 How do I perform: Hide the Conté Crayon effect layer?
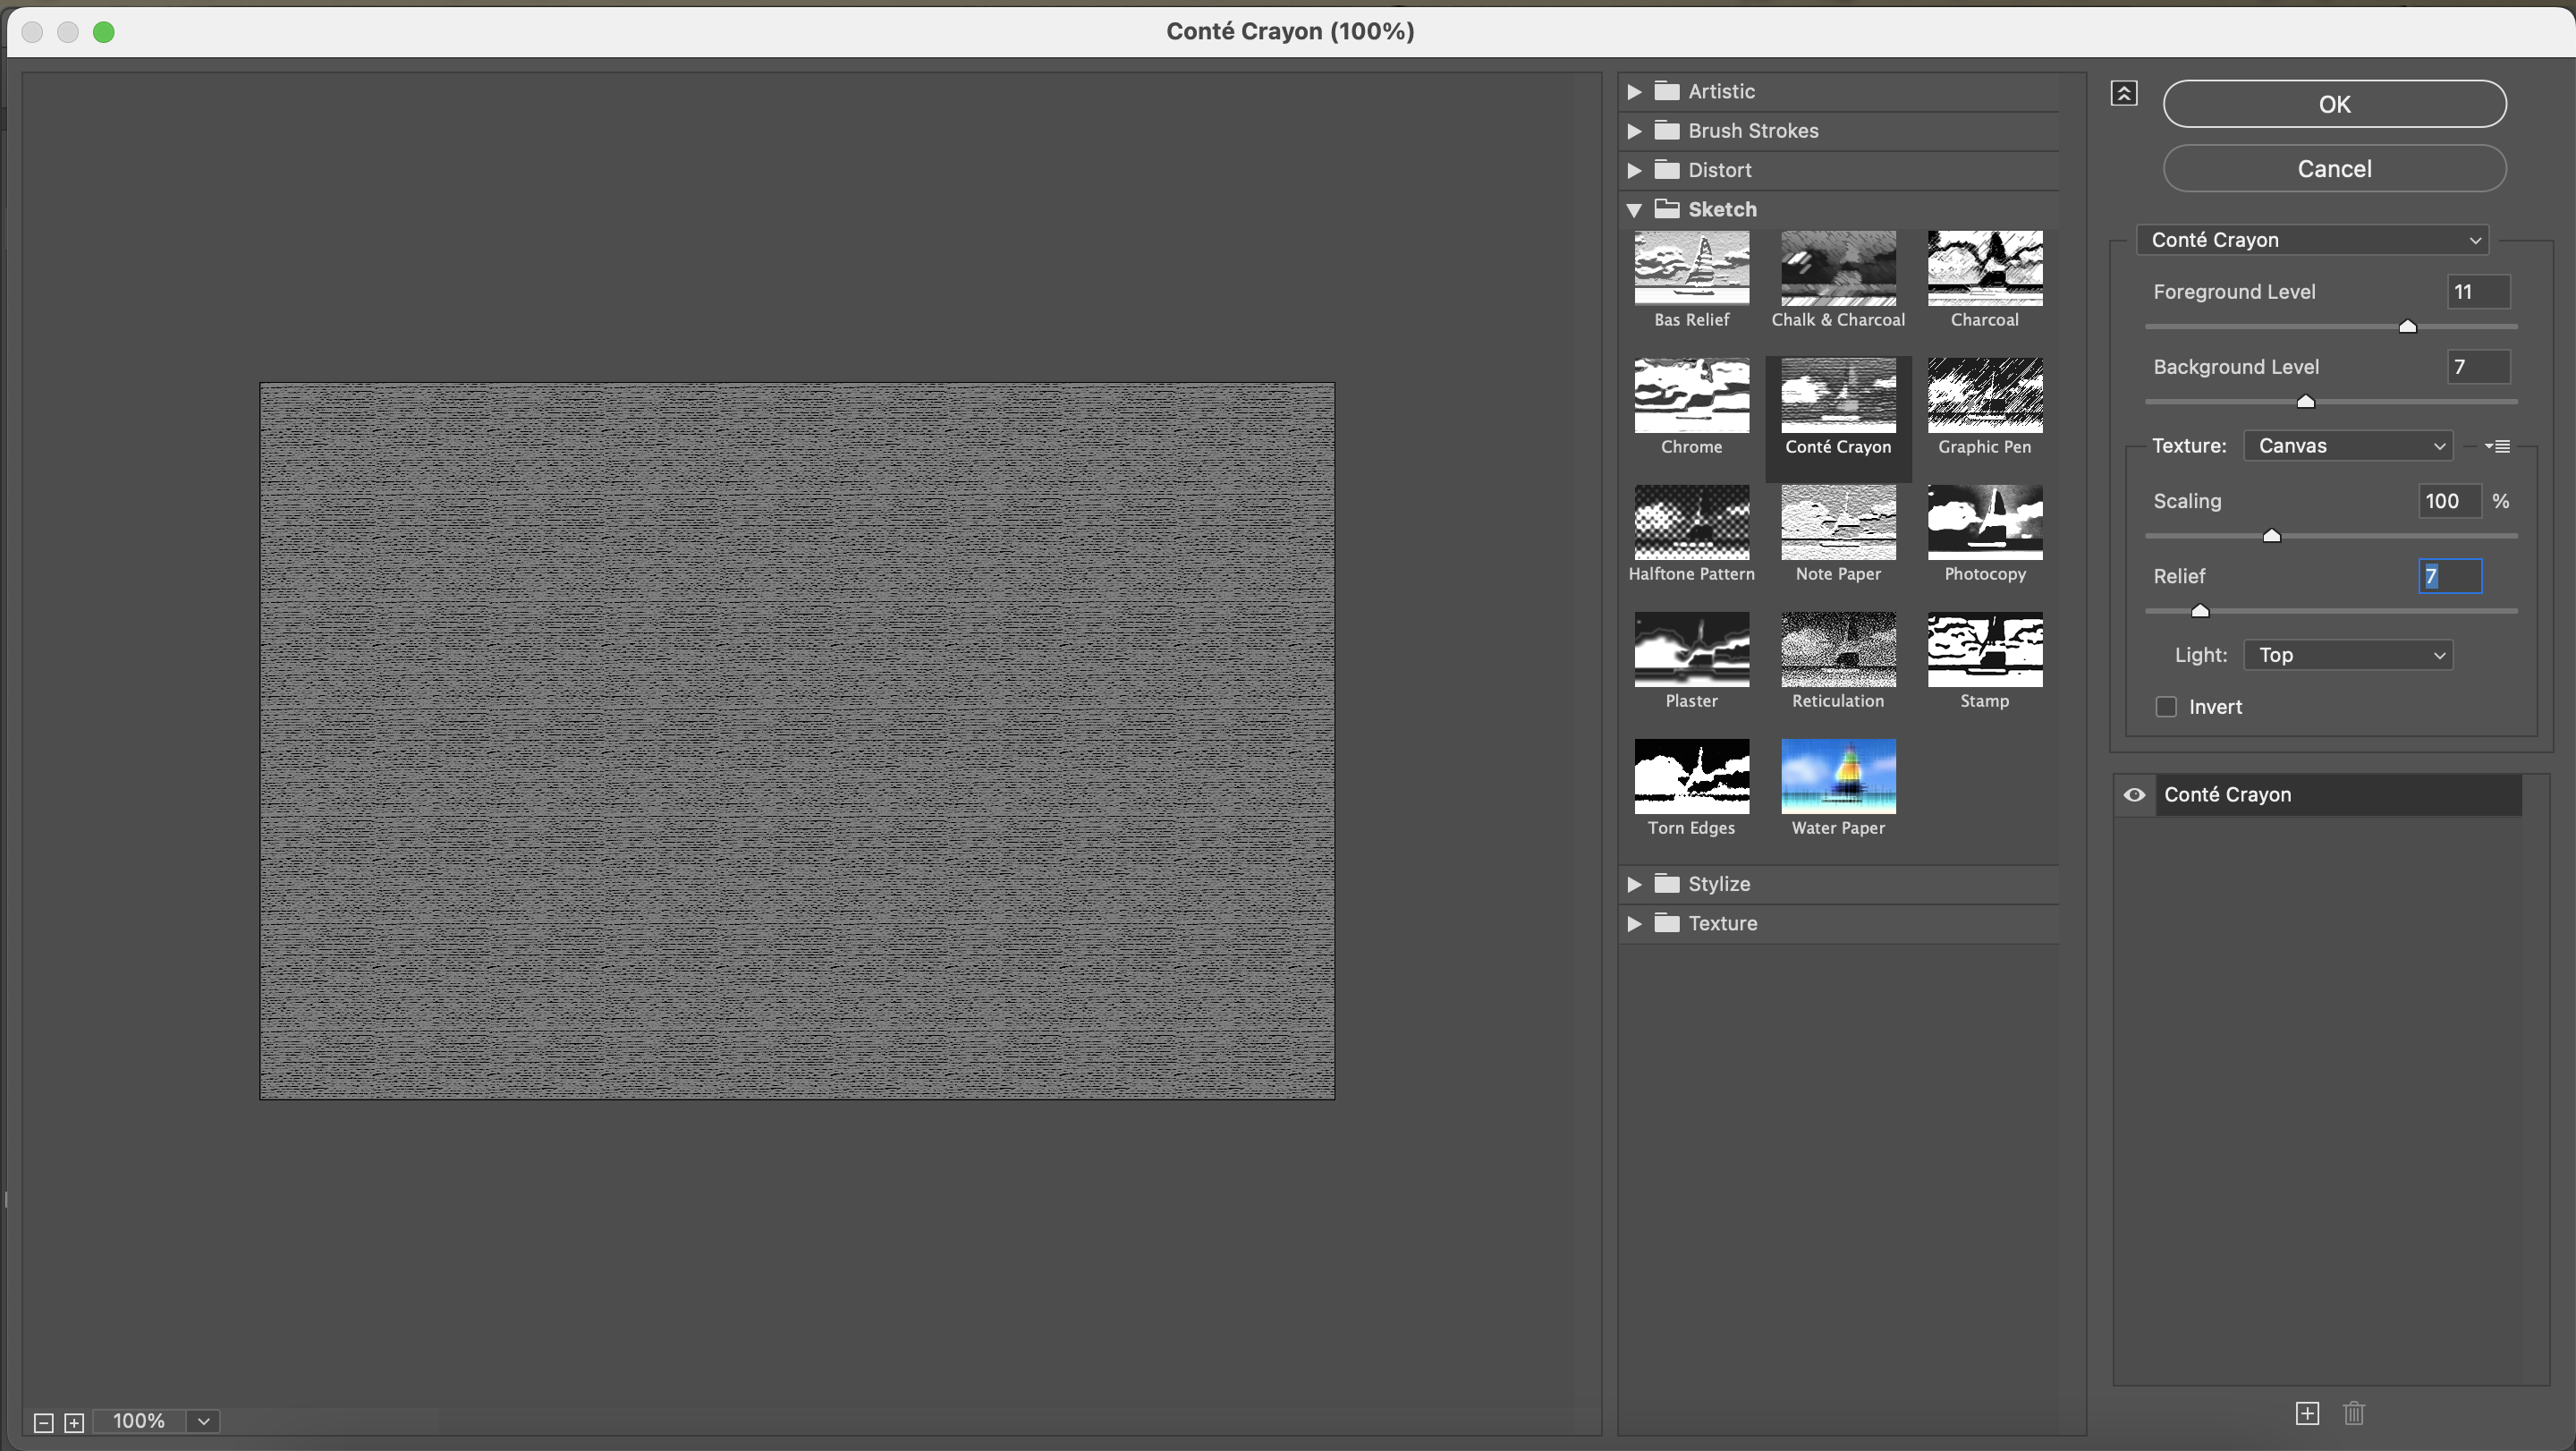(x=2133, y=794)
